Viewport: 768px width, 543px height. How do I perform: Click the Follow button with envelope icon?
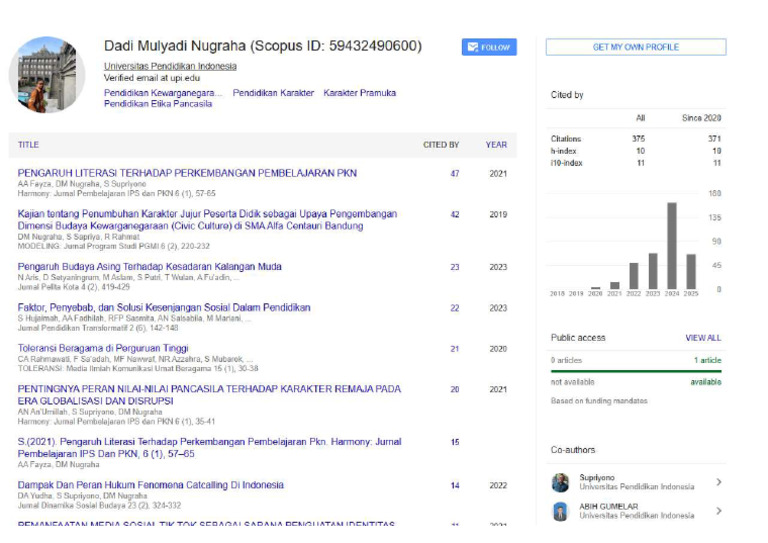click(488, 47)
